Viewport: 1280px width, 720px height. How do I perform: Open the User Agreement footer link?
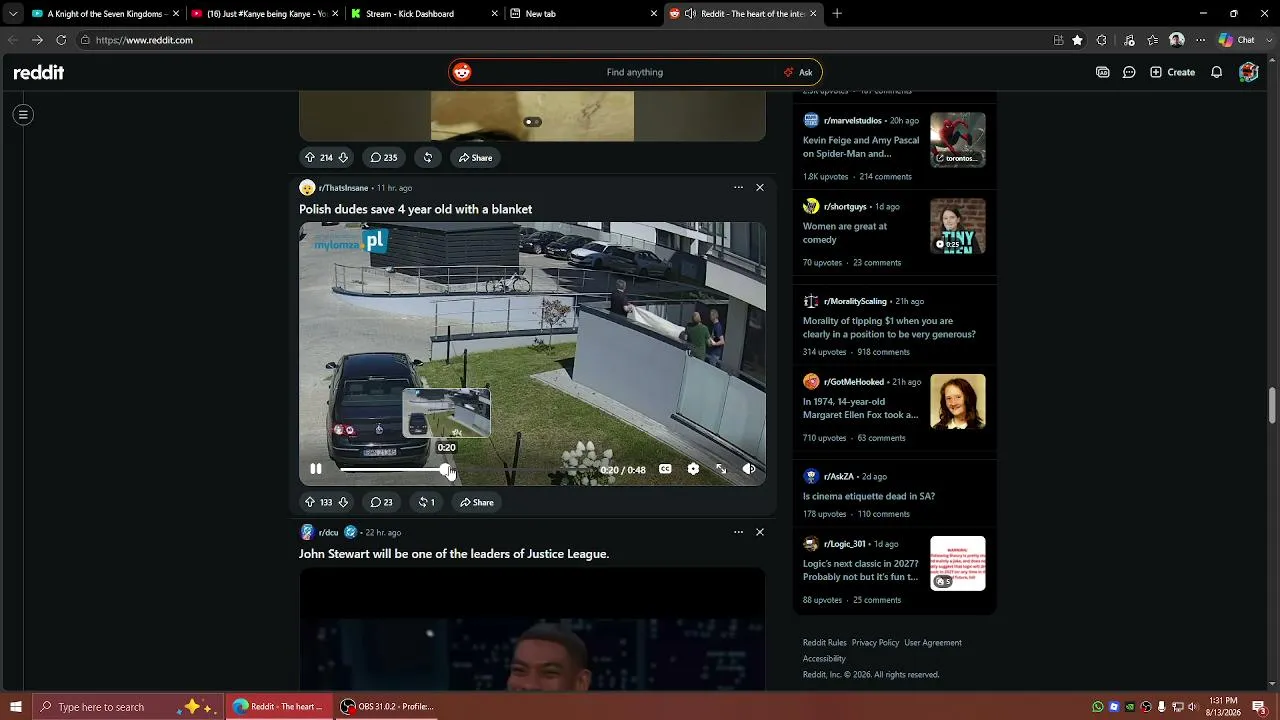(933, 643)
